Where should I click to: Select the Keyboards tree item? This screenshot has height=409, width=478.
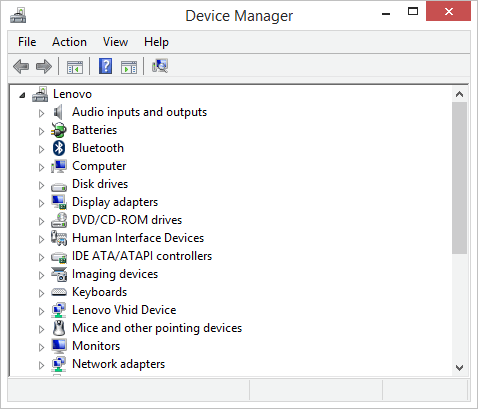pyautogui.click(x=100, y=292)
